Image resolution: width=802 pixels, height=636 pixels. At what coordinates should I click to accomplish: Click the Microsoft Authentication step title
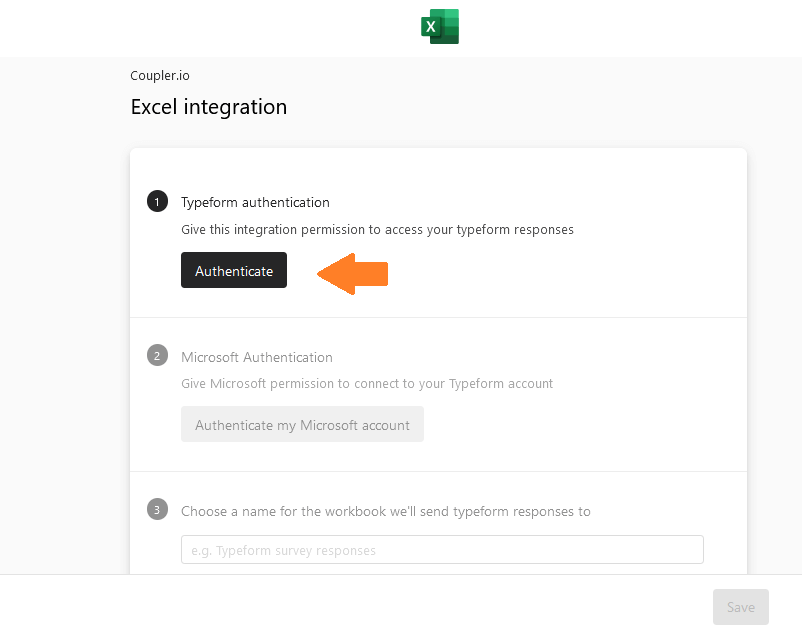tap(257, 357)
